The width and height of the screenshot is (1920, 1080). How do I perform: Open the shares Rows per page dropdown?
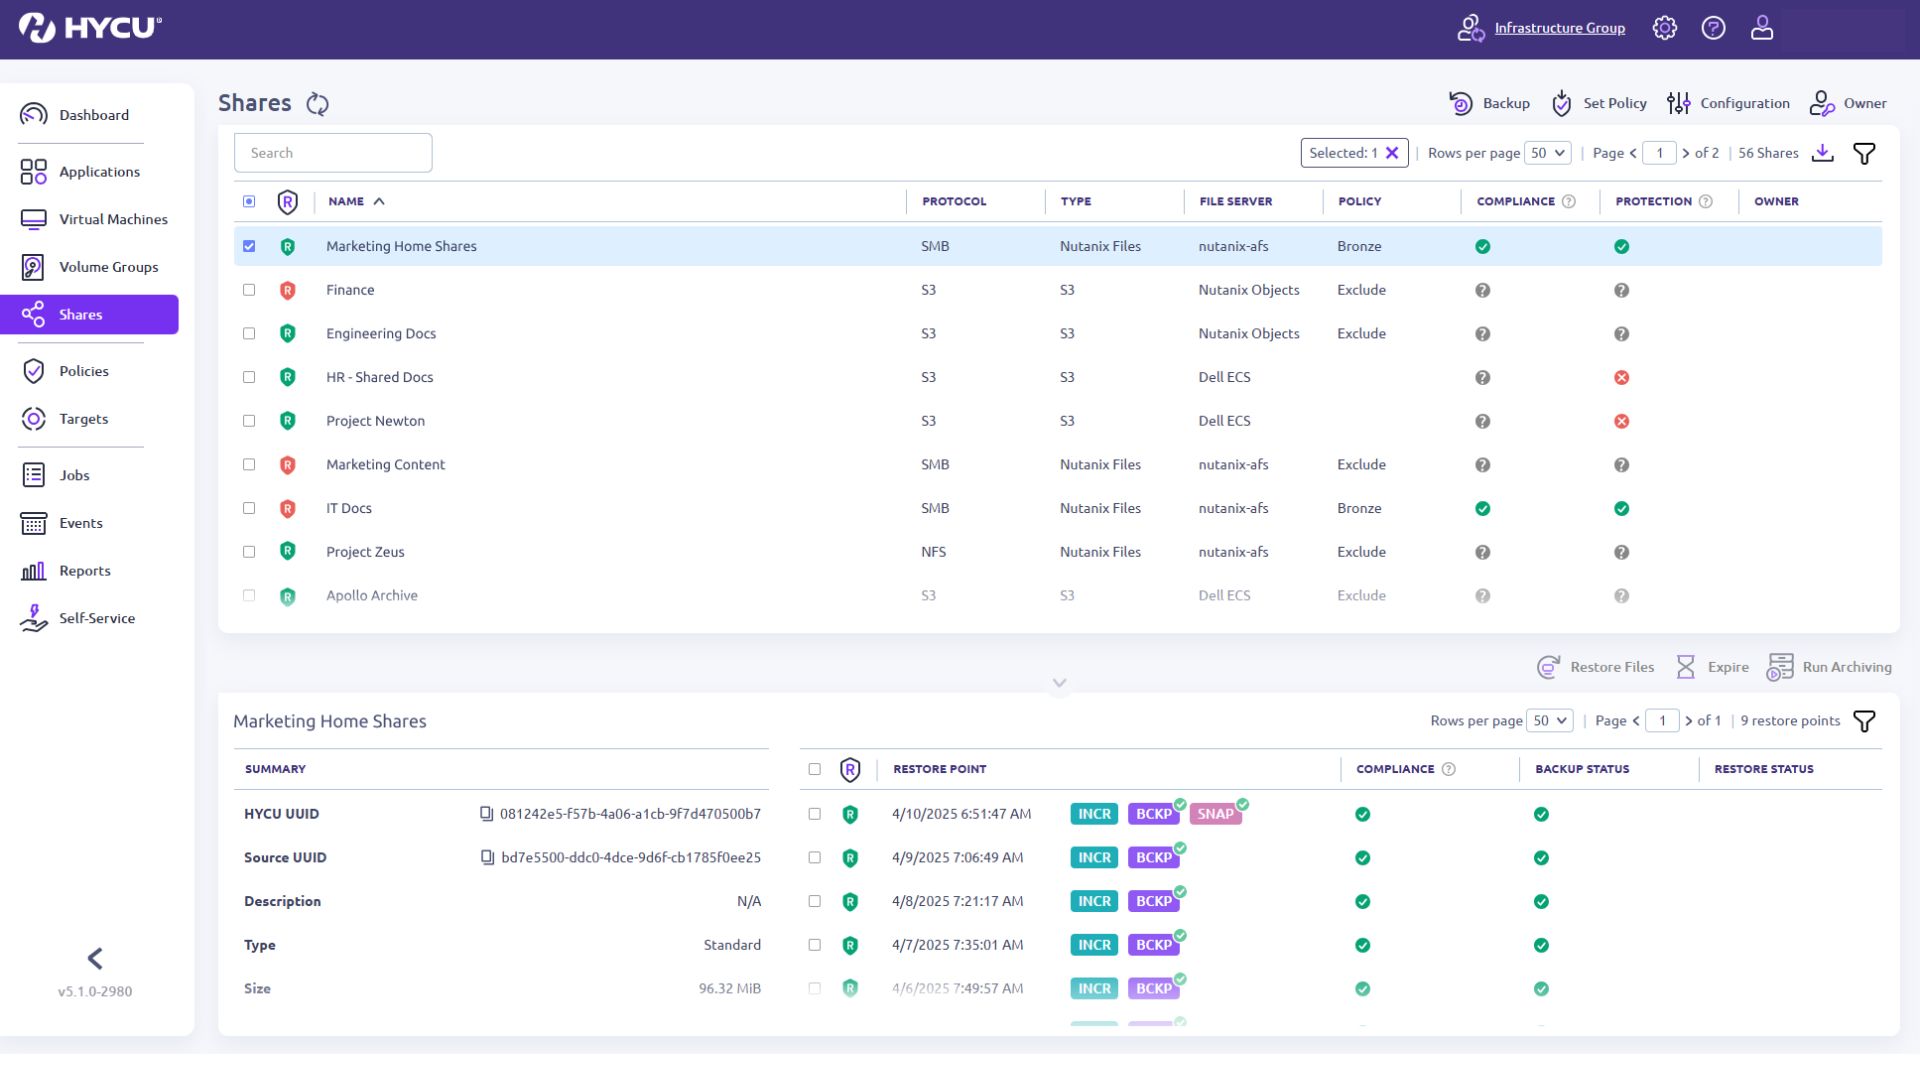tap(1547, 153)
